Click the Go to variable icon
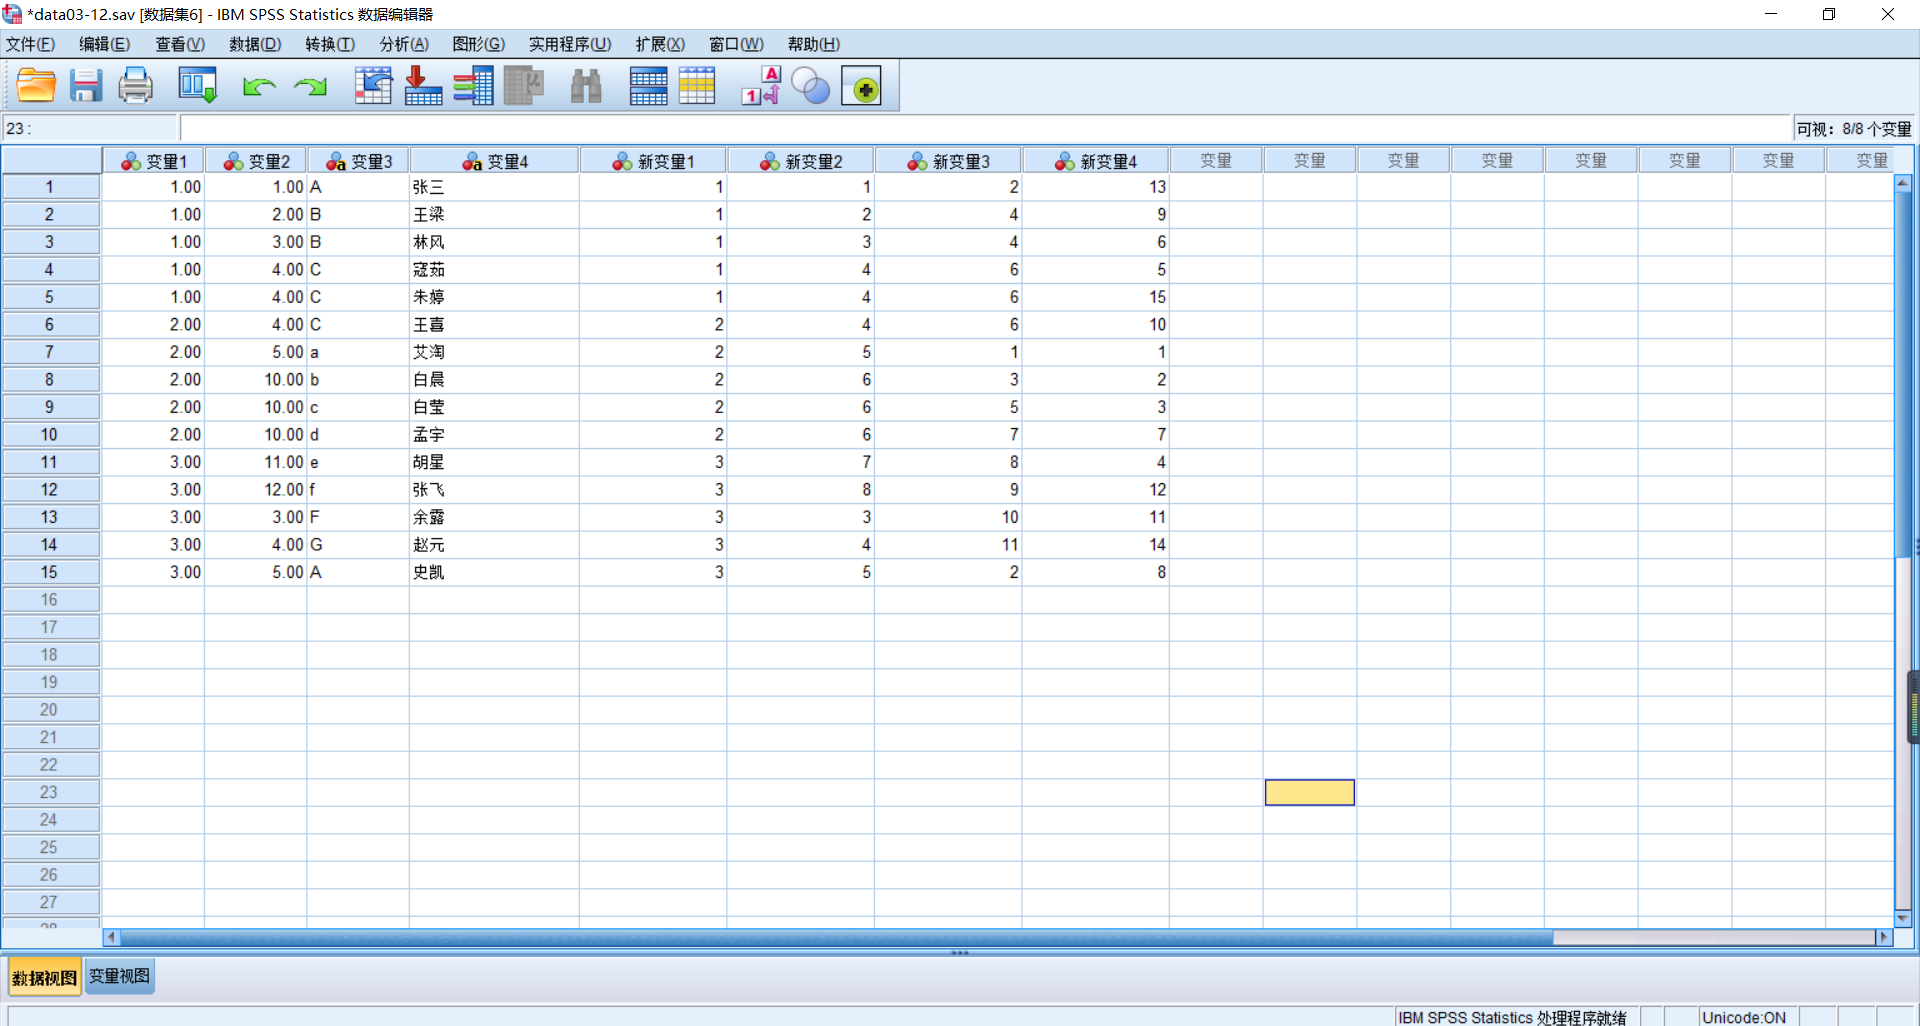 [x=423, y=86]
